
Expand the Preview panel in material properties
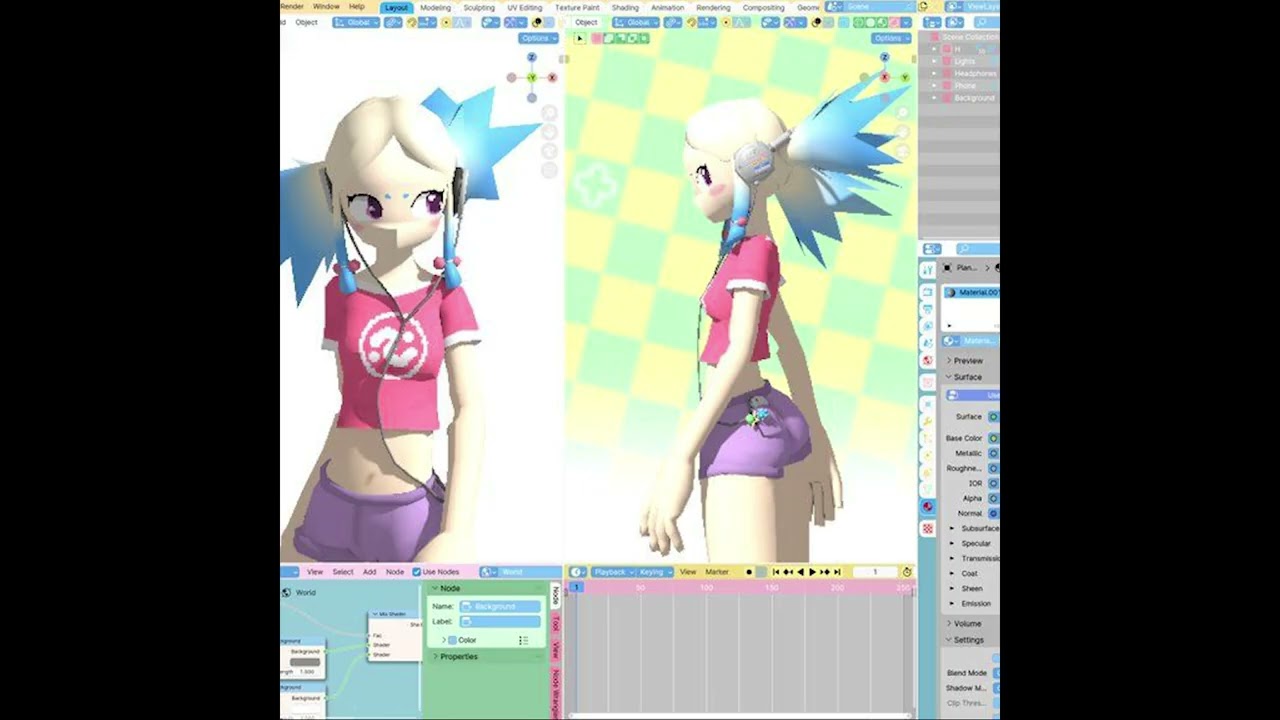tap(968, 361)
